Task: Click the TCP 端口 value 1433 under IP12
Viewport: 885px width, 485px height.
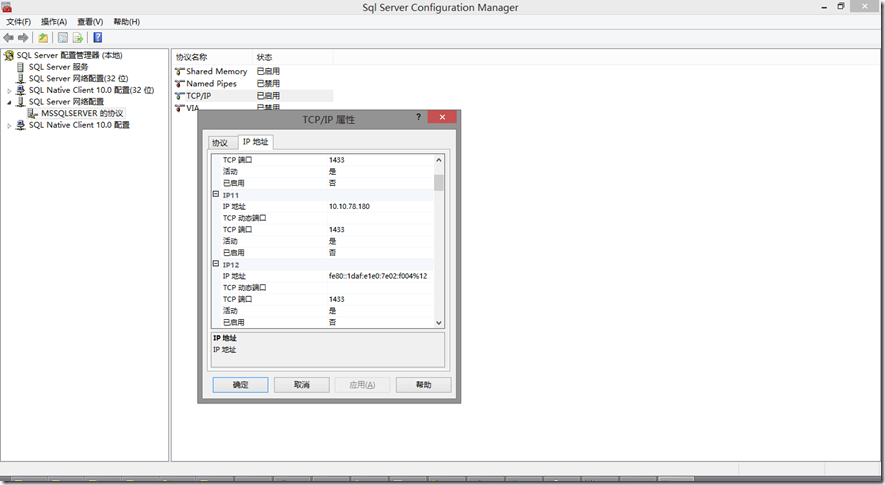Action: click(x=337, y=299)
